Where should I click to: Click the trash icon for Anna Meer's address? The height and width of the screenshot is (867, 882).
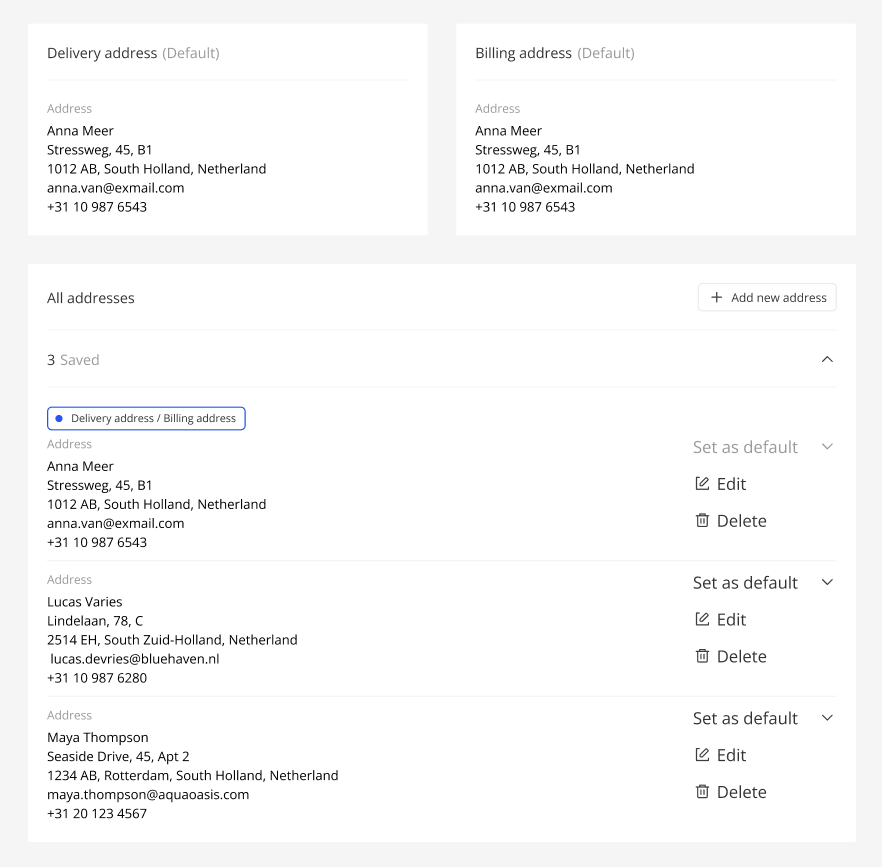(702, 521)
